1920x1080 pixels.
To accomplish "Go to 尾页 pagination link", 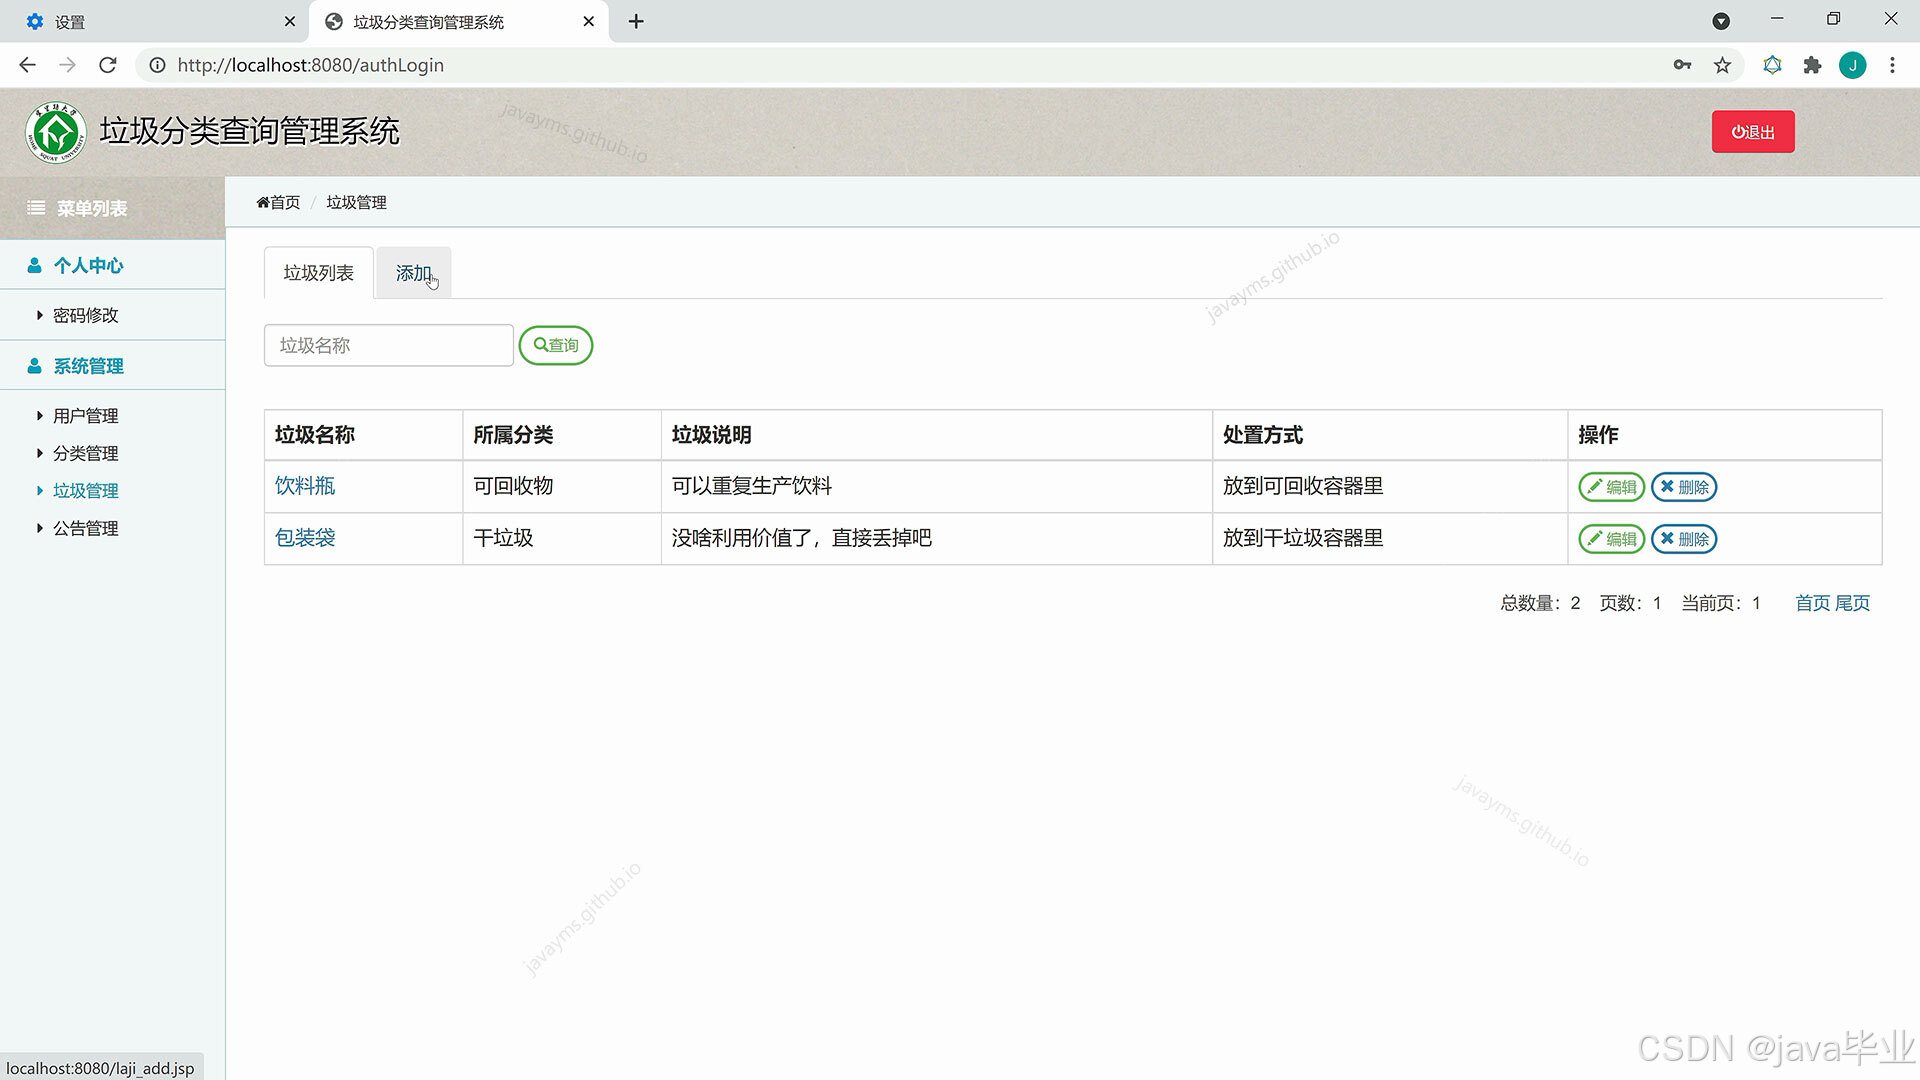I will pos(1852,603).
